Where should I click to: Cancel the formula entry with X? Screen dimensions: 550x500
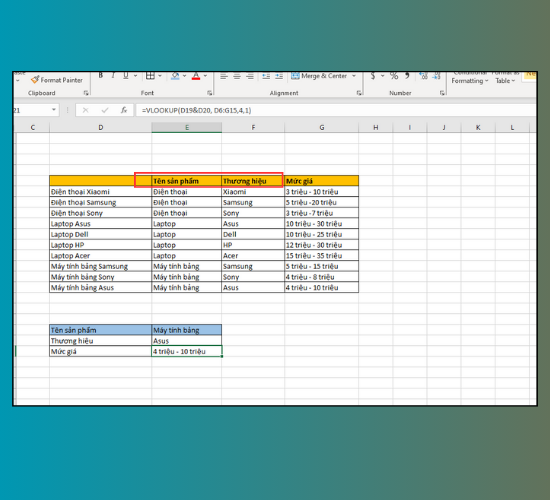[85, 110]
